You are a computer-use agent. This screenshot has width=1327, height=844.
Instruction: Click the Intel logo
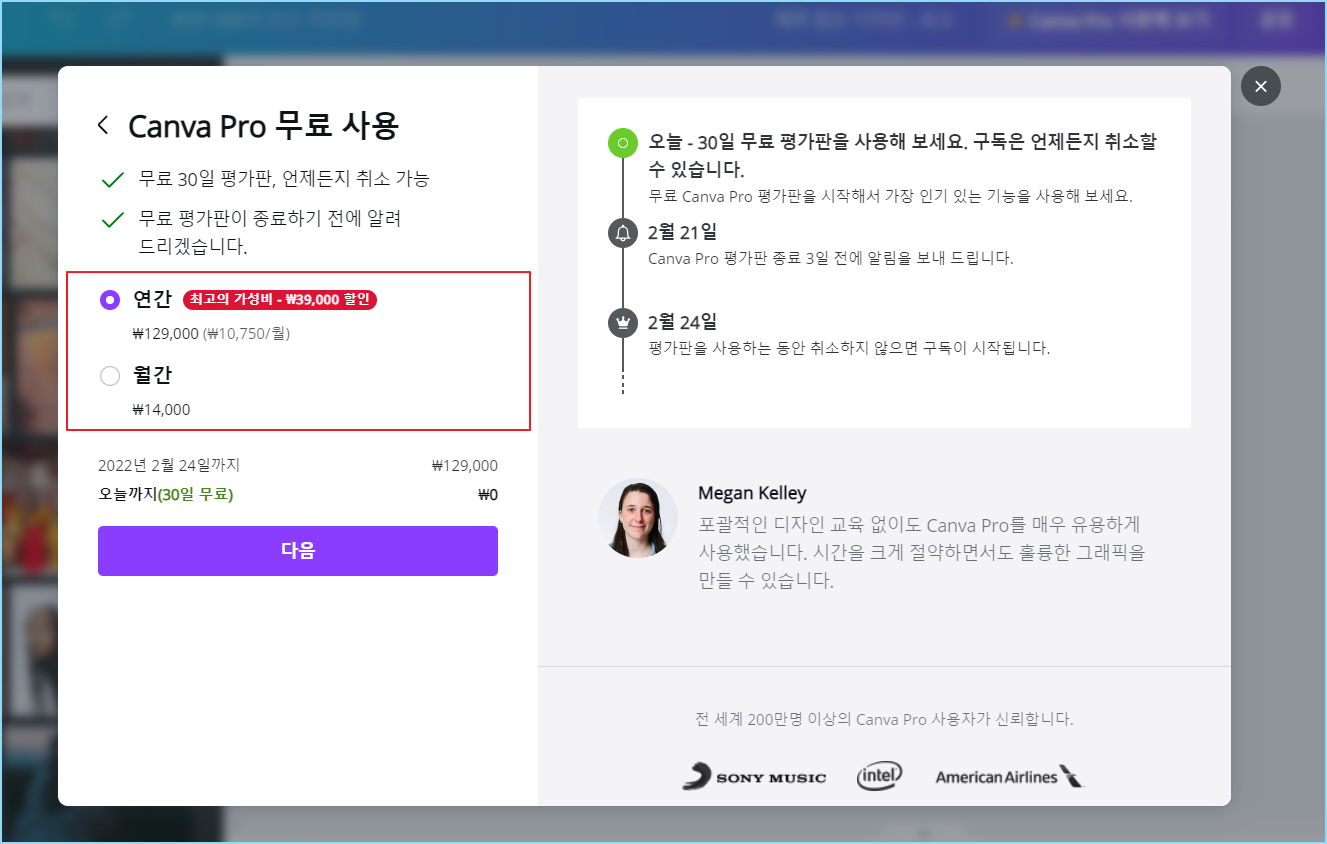pyautogui.click(x=880, y=776)
